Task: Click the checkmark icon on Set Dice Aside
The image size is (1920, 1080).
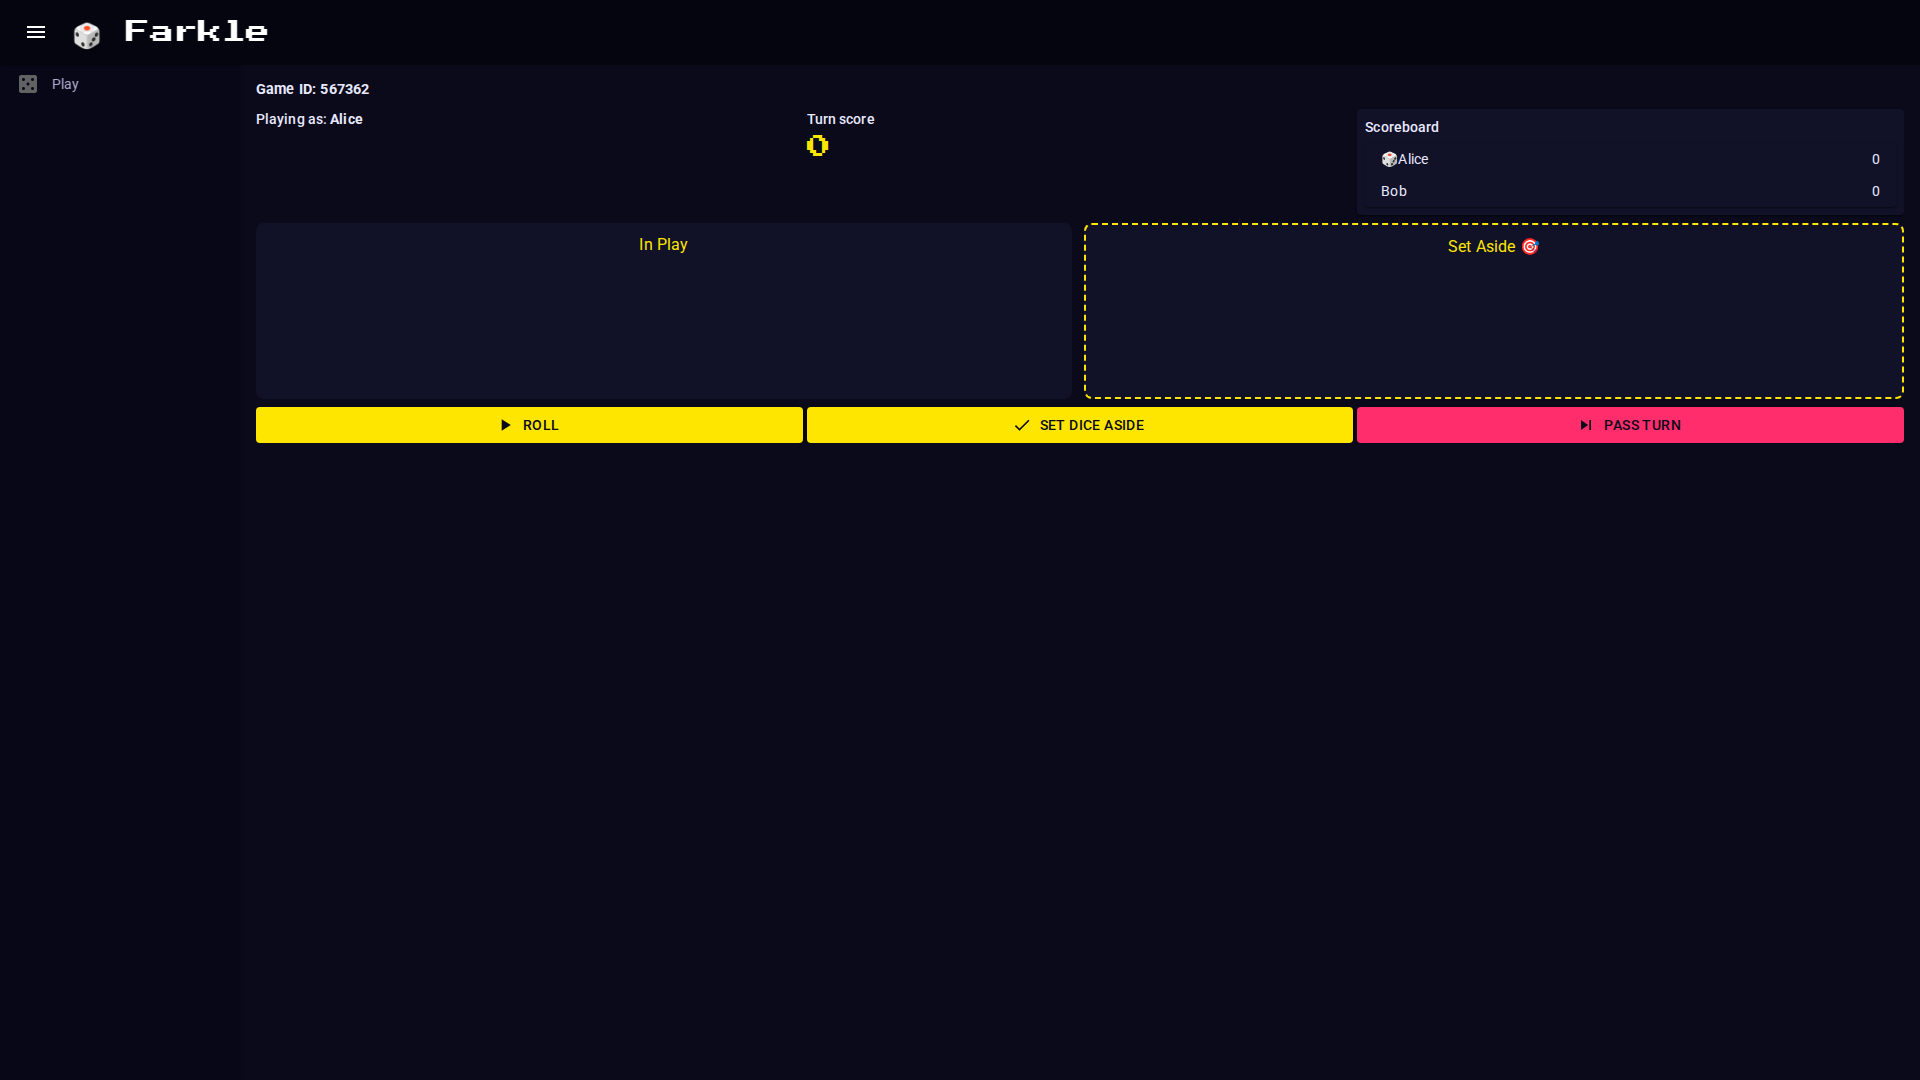Action: 1022,425
